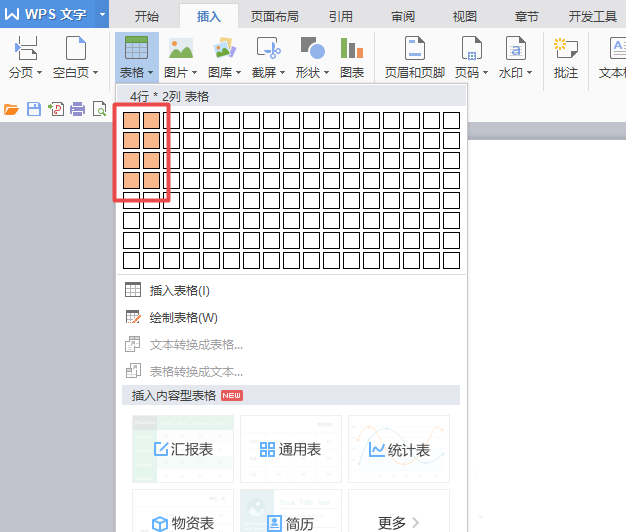Click the Watermark (水印) icon
The image size is (626, 532).
[515, 48]
